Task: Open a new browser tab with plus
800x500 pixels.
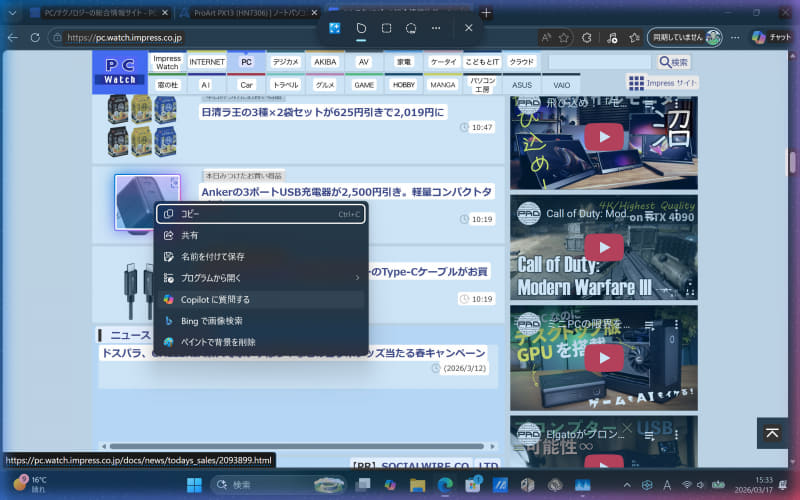Action: coord(486,13)
